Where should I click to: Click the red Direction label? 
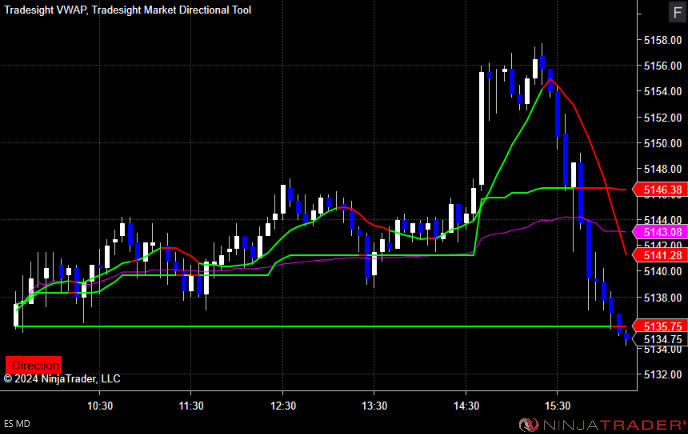click(x=34, y=365)
